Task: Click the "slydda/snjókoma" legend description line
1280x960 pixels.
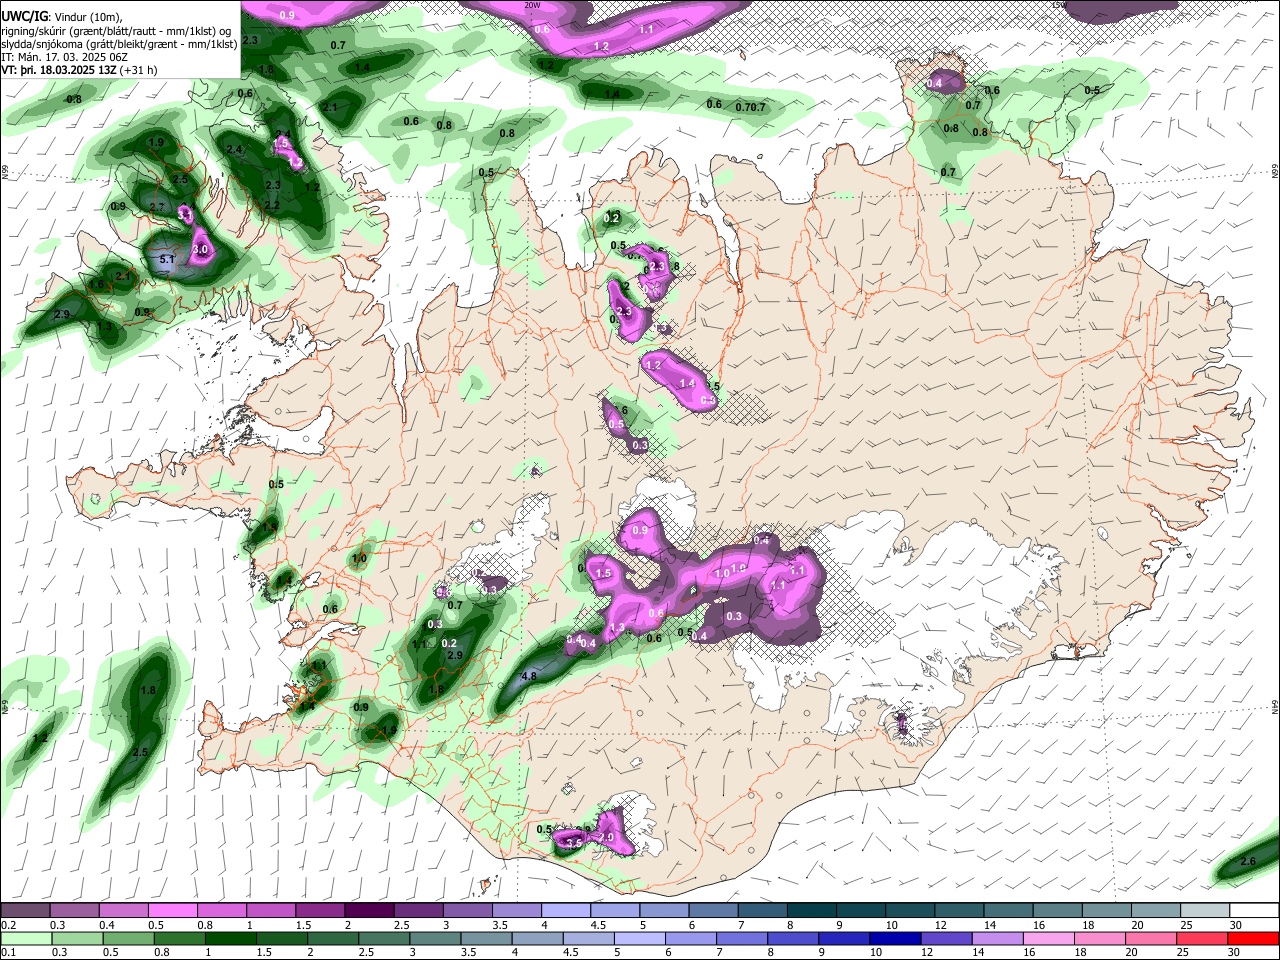Action: pyautogui.click(x=119, y=44)
